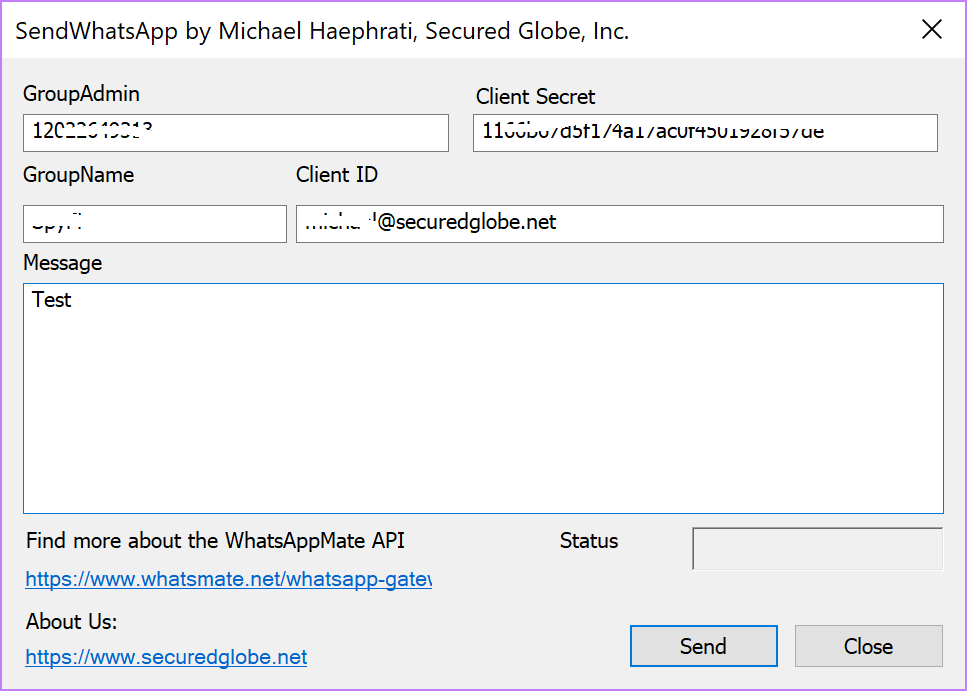The height and width of the screenshot is (691, 967).
Task: Focus the GroupName input field
Action: point(155,224)
